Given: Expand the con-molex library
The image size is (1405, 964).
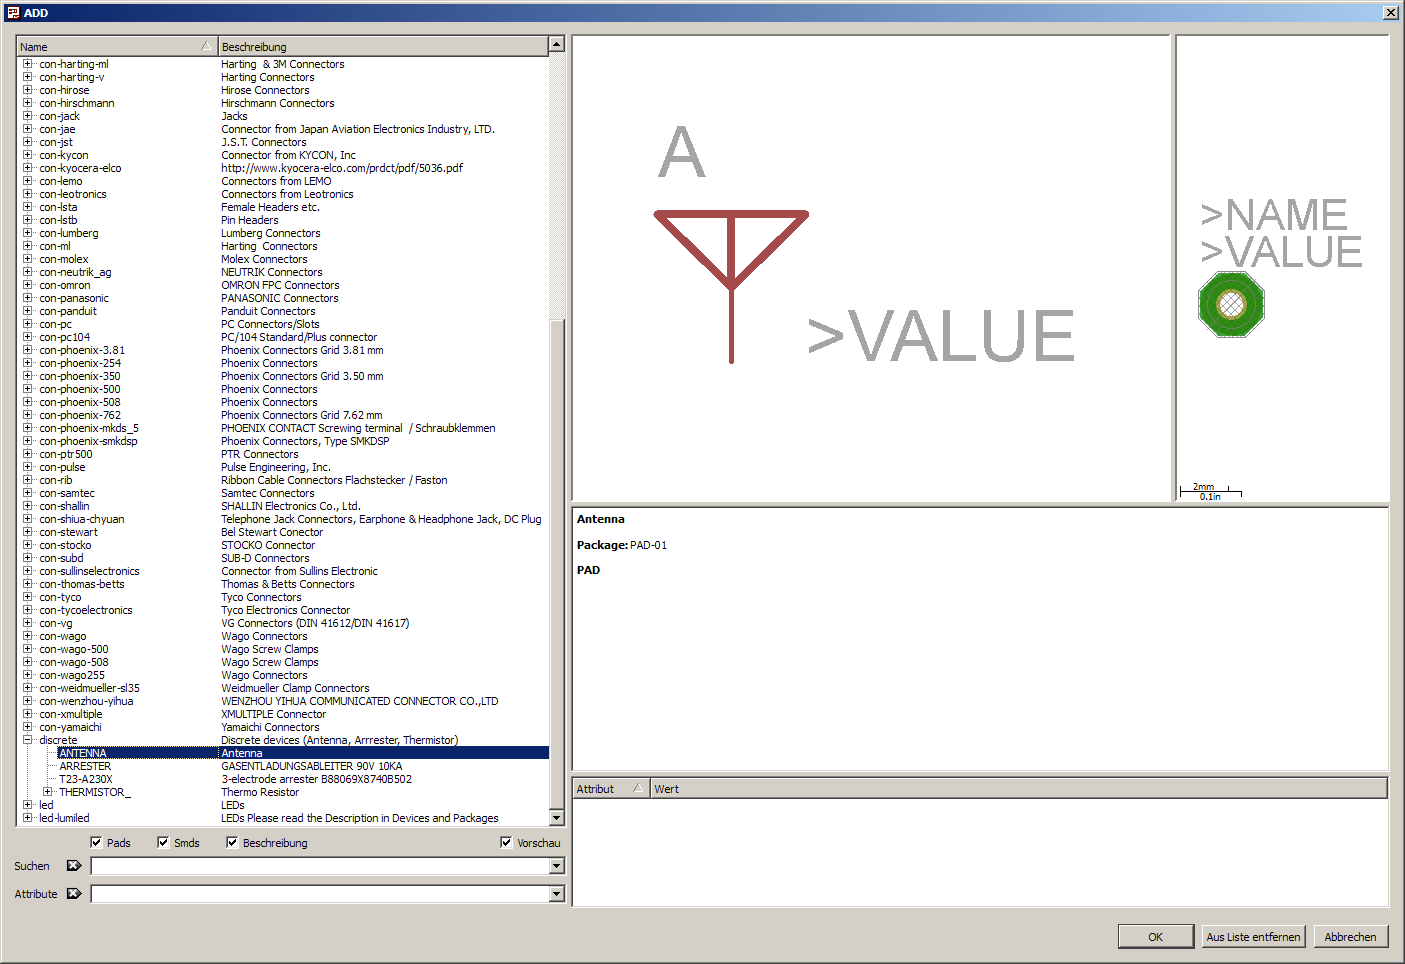Looking at the screenshot, I should click(28, 259).
